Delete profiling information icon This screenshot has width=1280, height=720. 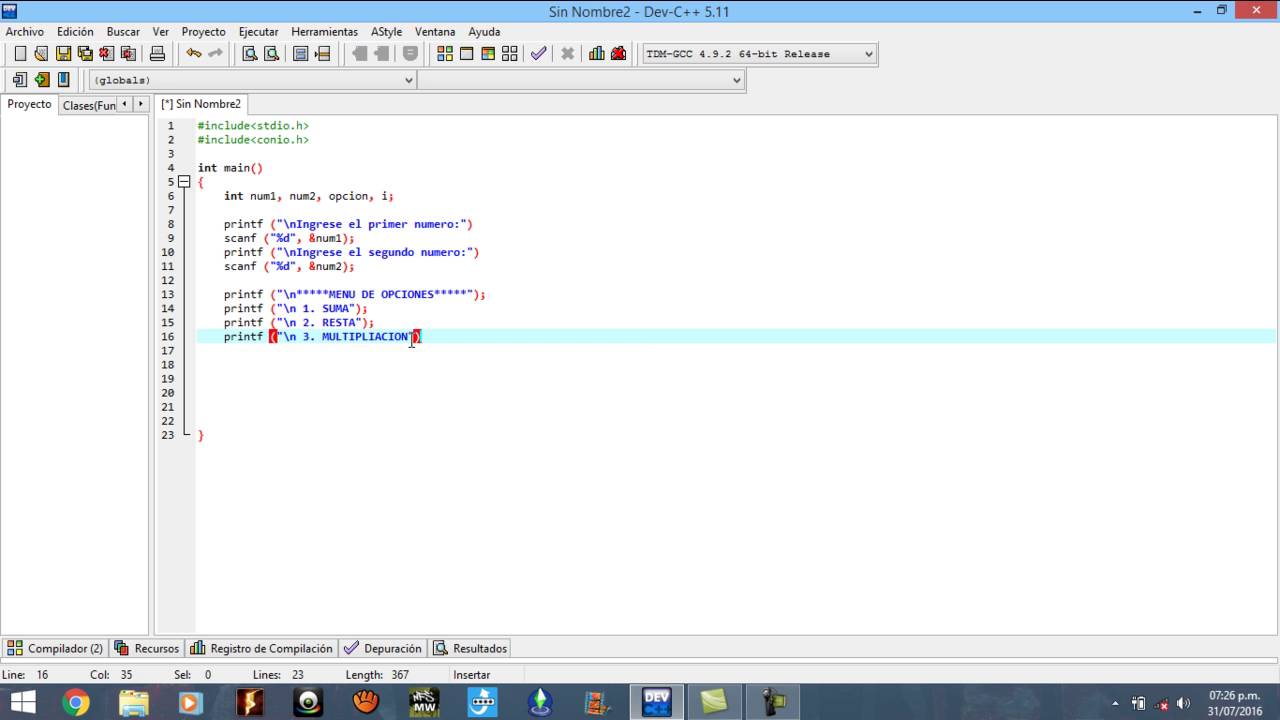618,54
